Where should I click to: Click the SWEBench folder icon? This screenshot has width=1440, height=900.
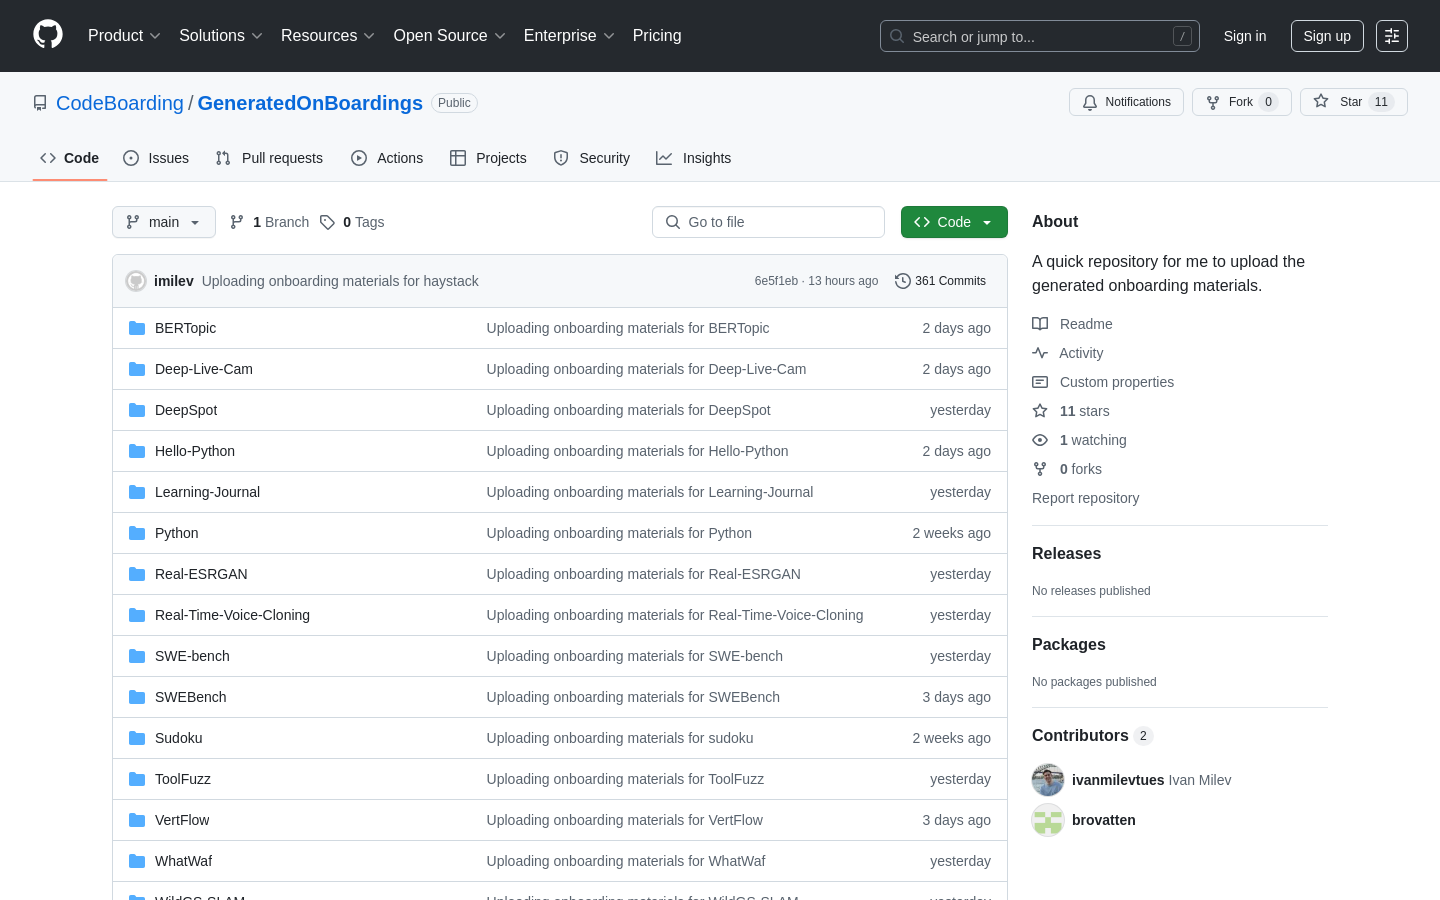point(137,697)
